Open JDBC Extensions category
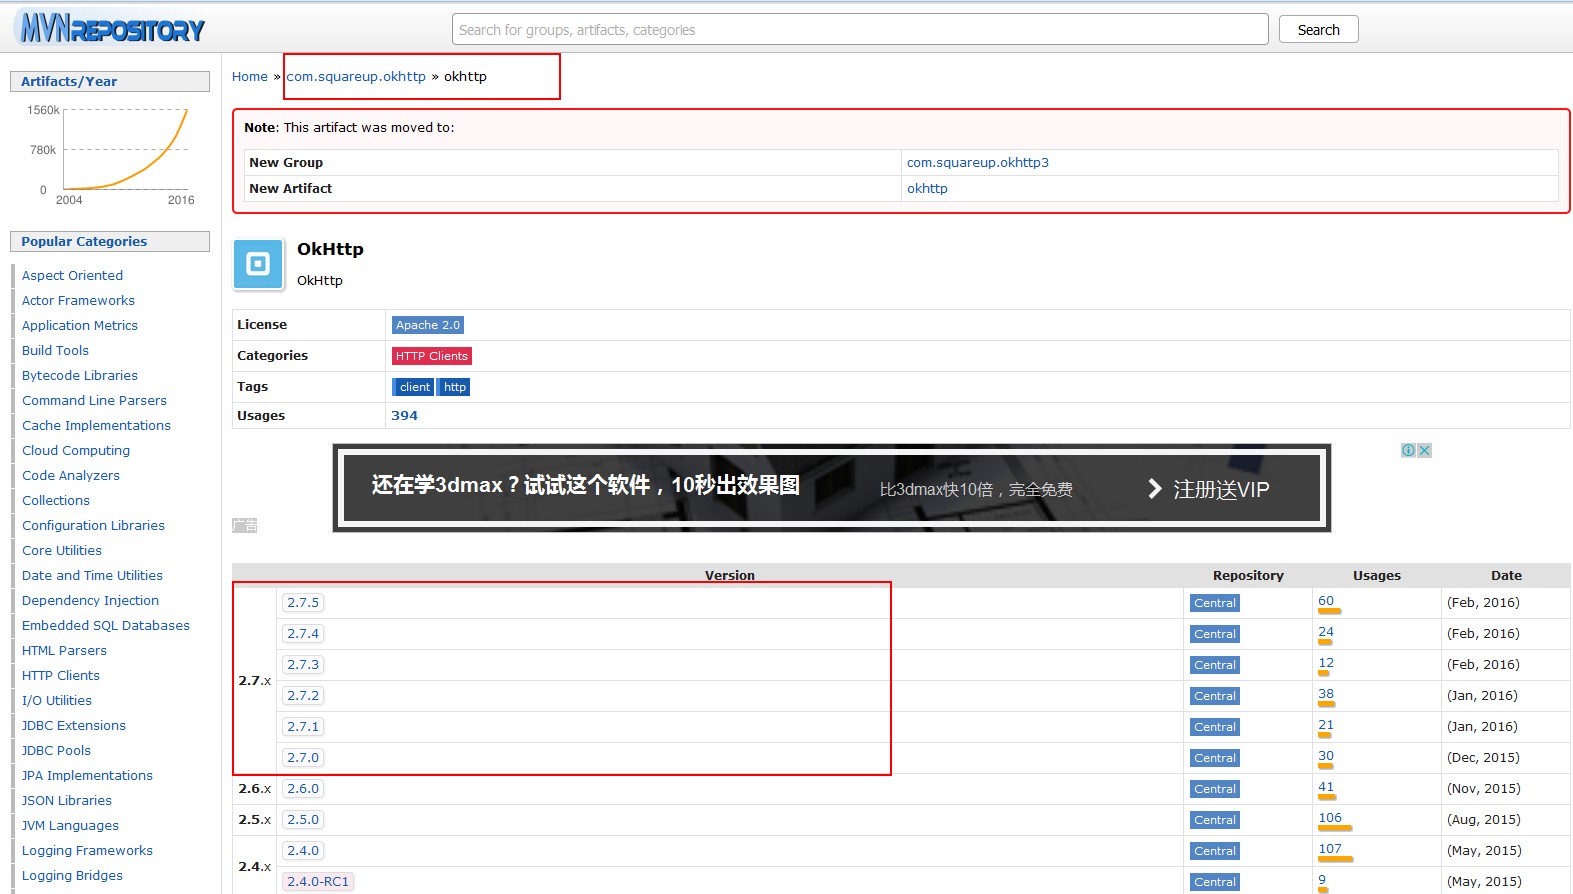This screenshot has height=894, width=1573. 74,726
